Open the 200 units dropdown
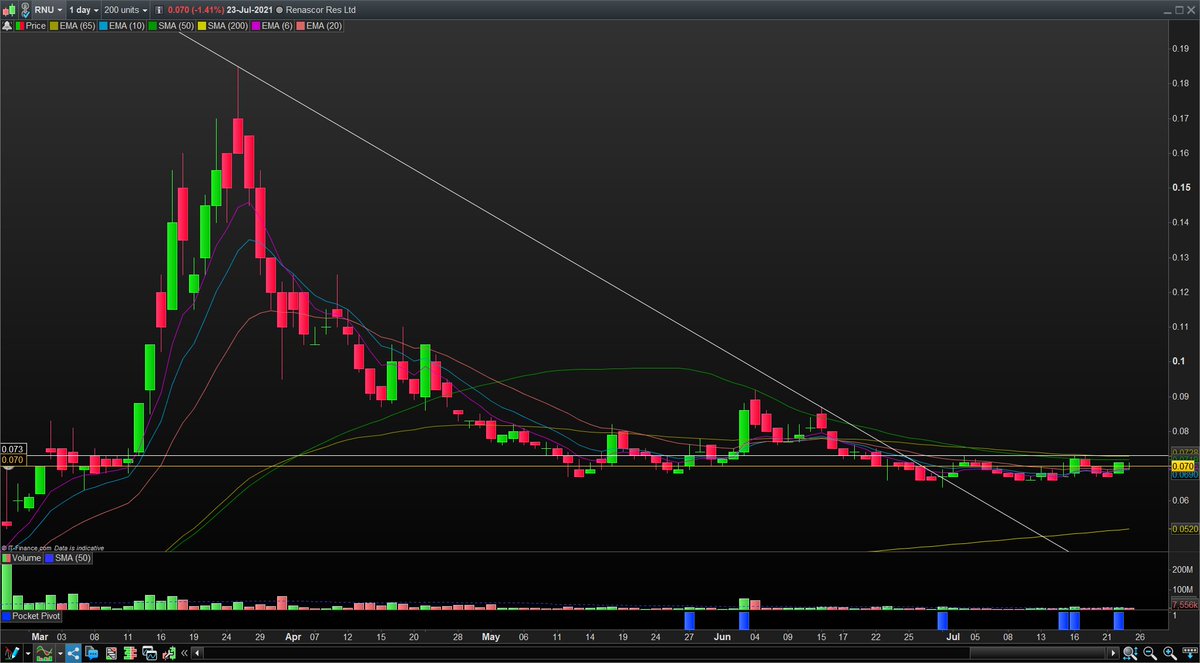This screenshot has width=1200, height=663. [125, 10]
